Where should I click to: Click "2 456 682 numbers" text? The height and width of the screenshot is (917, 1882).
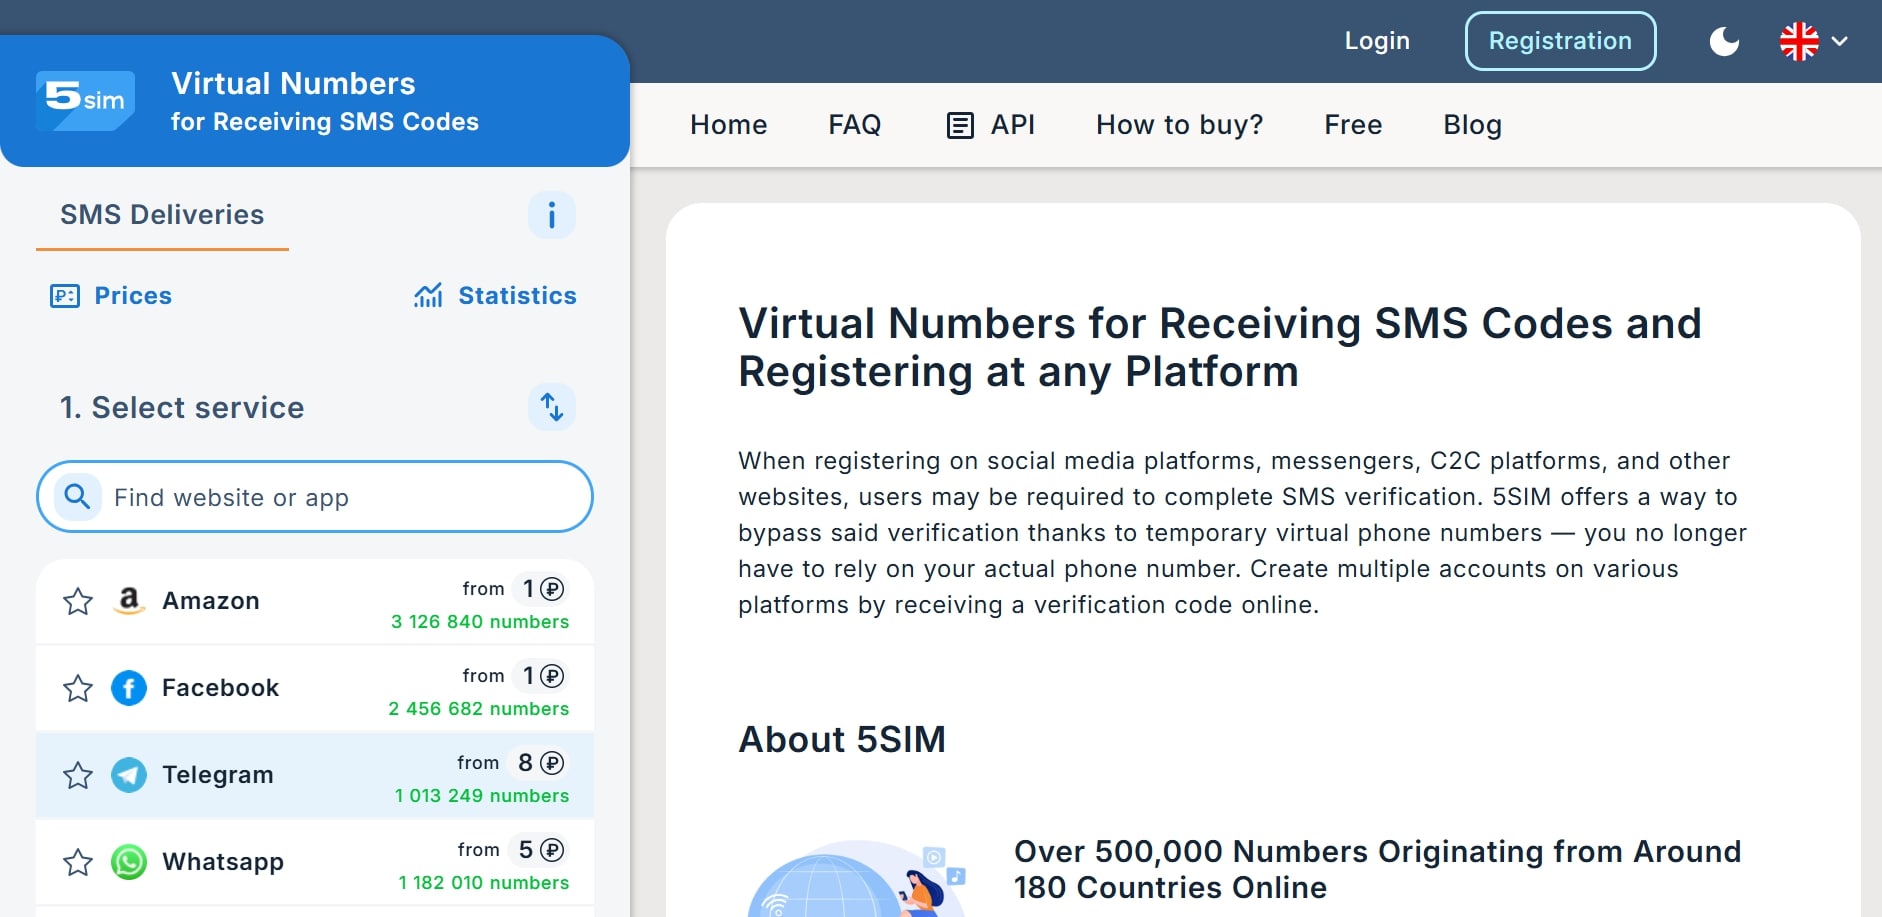point(479,709)
